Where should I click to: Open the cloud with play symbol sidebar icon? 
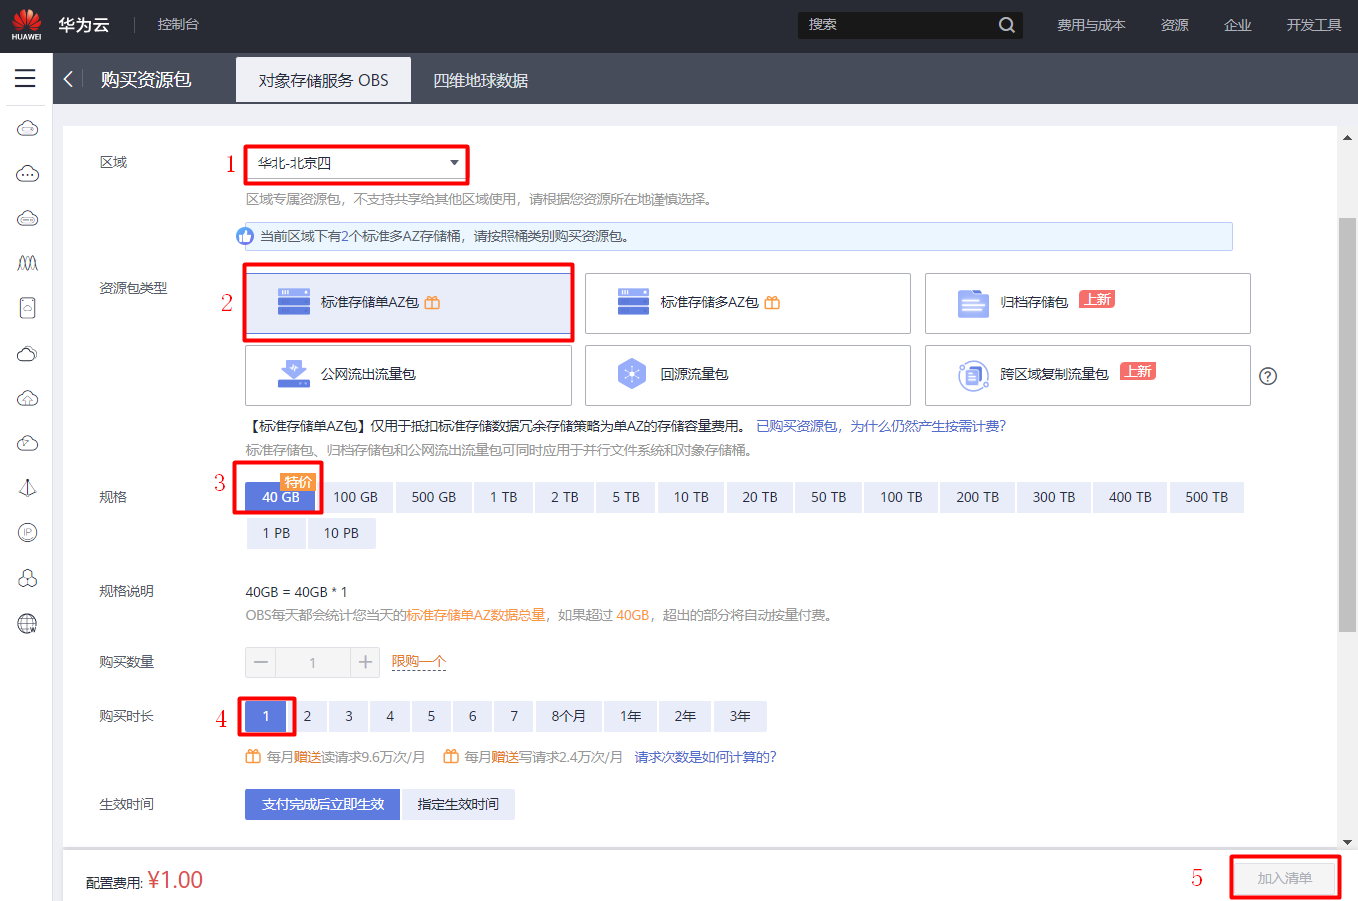27,443
